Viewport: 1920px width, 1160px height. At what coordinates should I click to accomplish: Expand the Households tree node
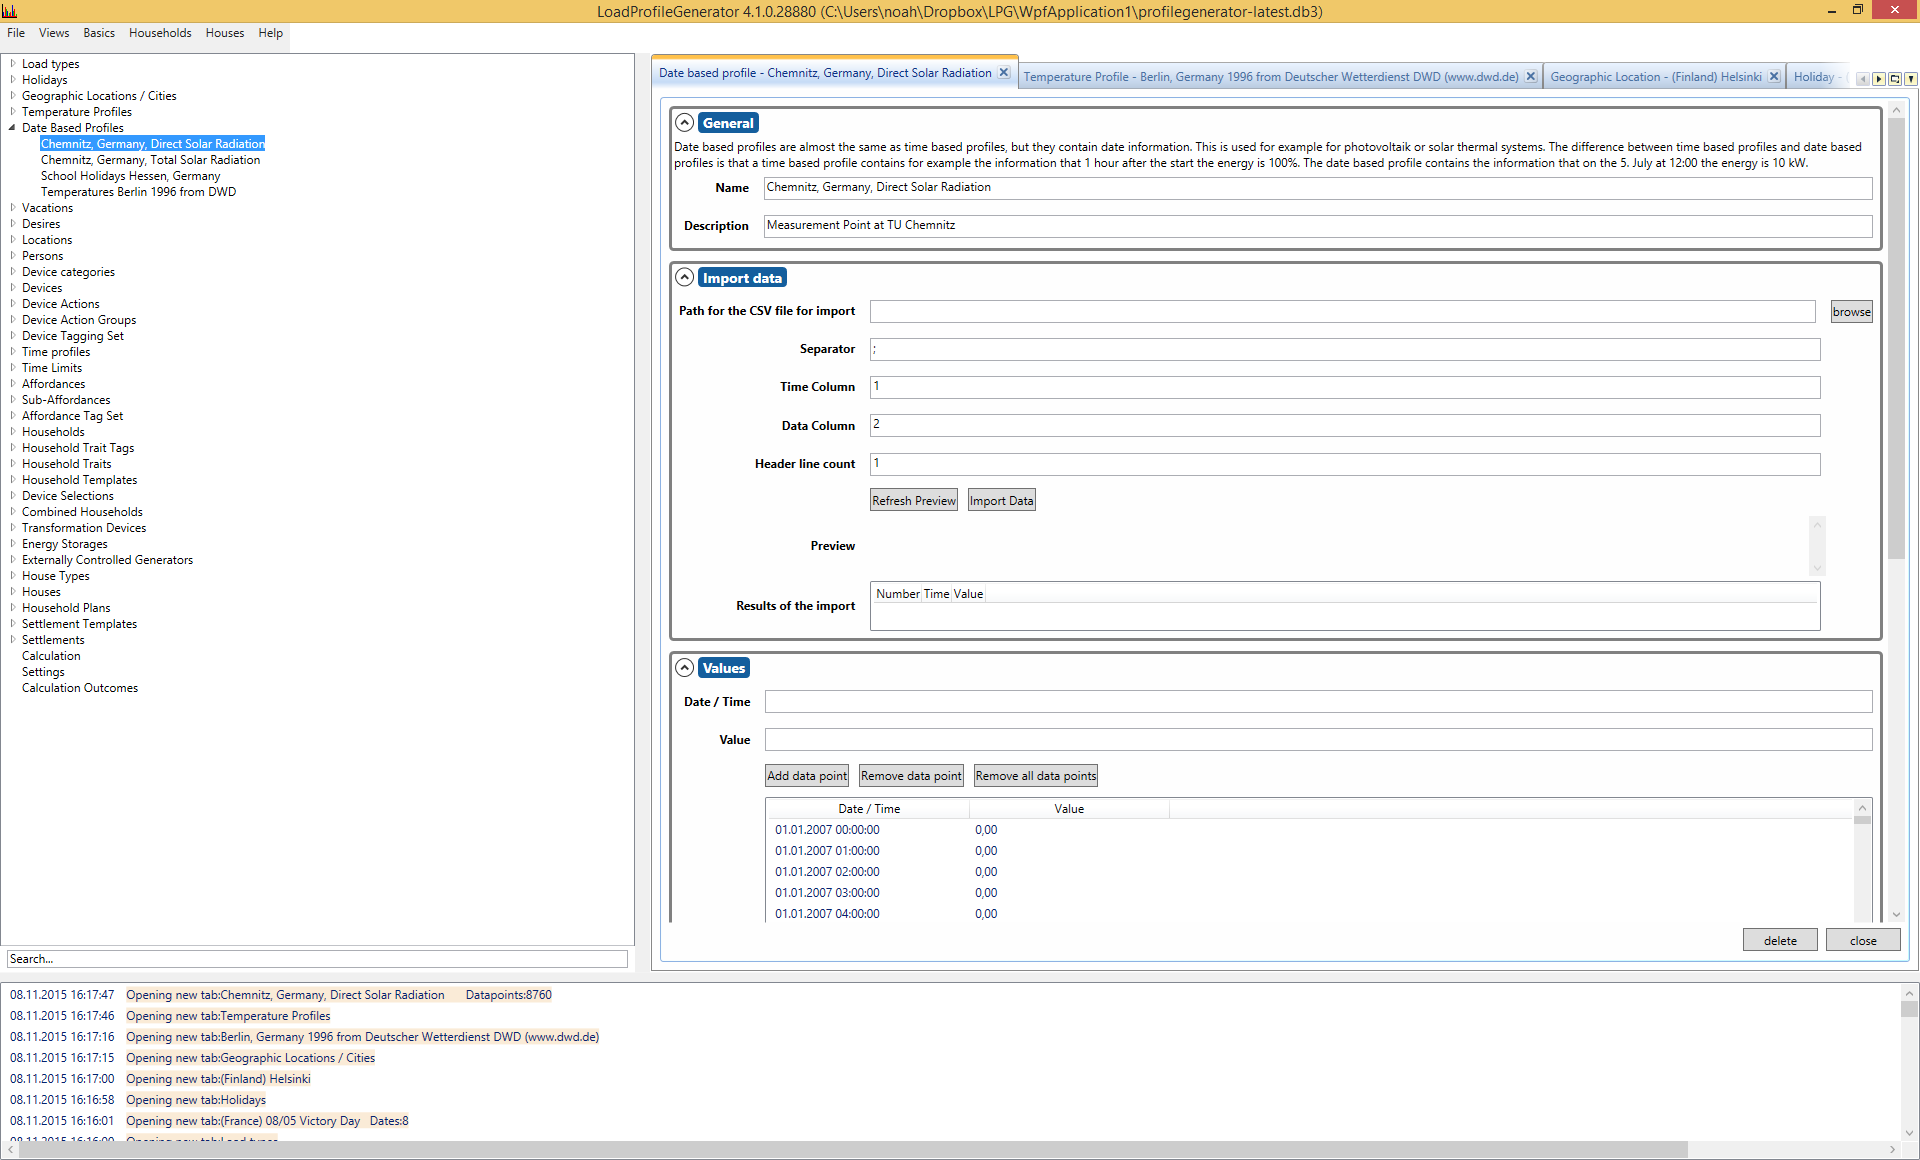[x=12, y=432]
